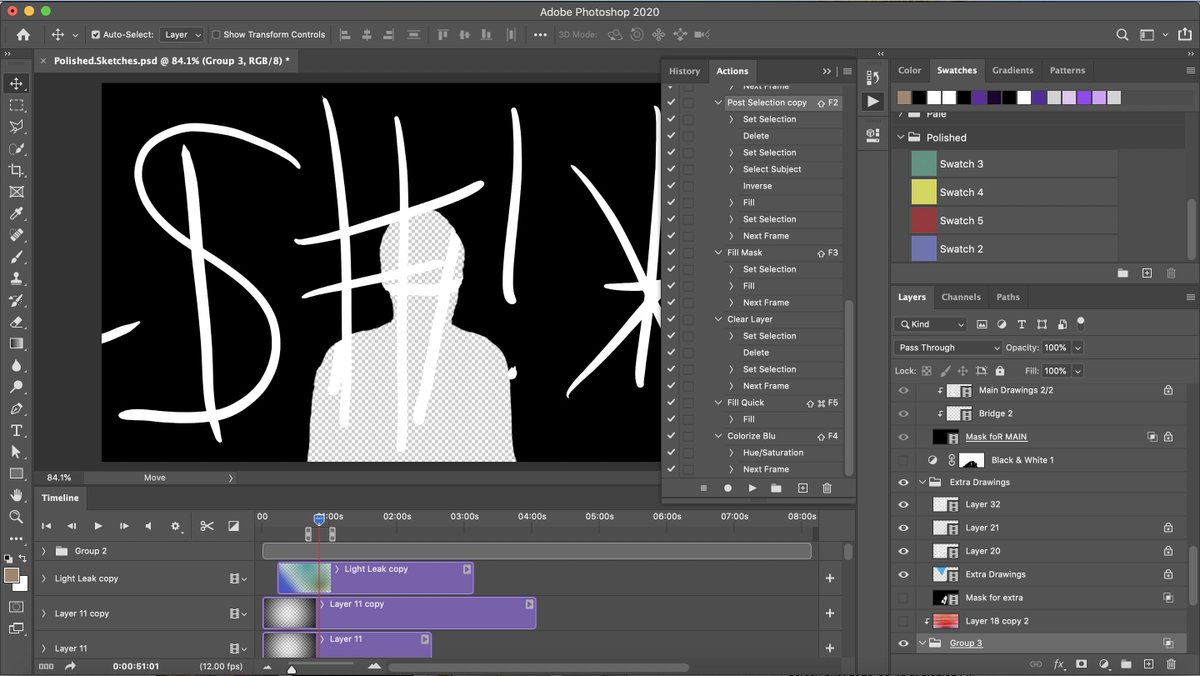Create a new action in Actions panel
Viewport: 1200px width, 676px height.
[802, 488]
